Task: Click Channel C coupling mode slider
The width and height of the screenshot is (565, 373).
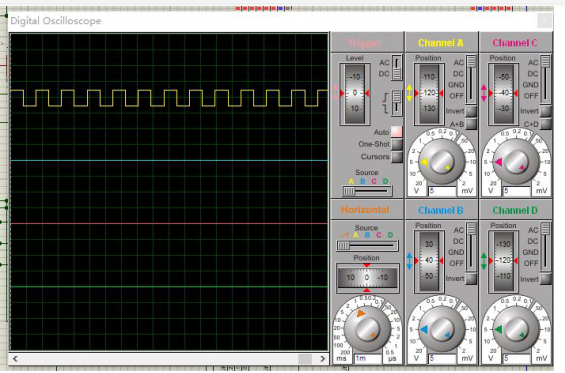Action: pos(546,79)
